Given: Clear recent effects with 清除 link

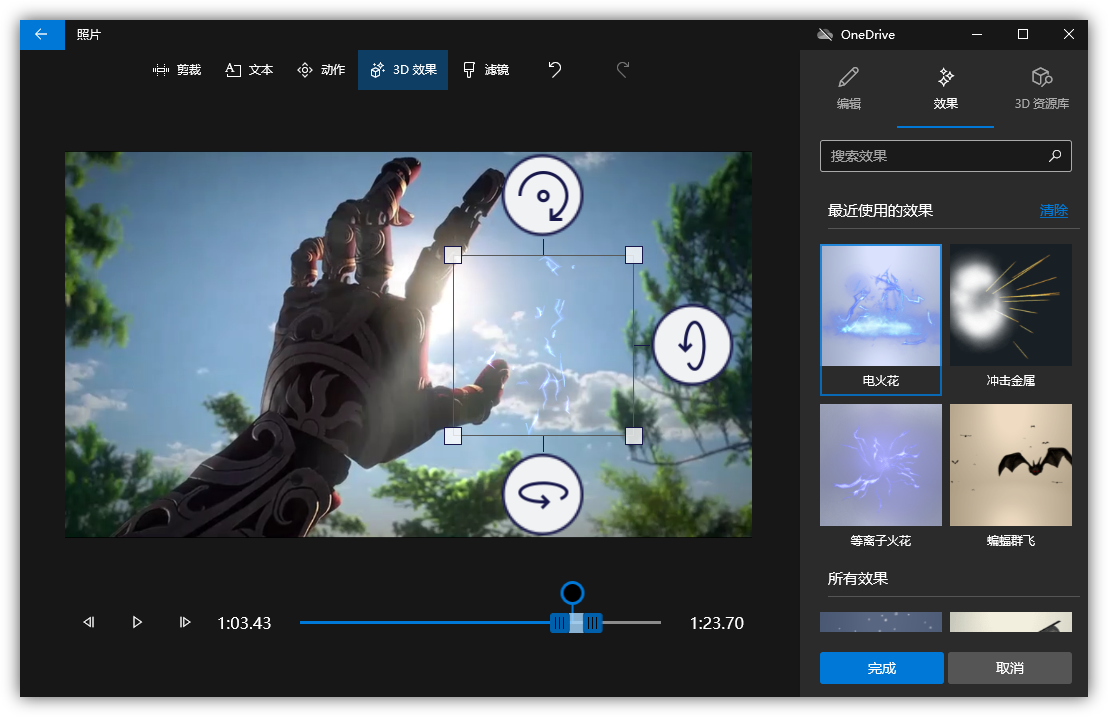Looking at the screenshot, I should pos(1054,211).
